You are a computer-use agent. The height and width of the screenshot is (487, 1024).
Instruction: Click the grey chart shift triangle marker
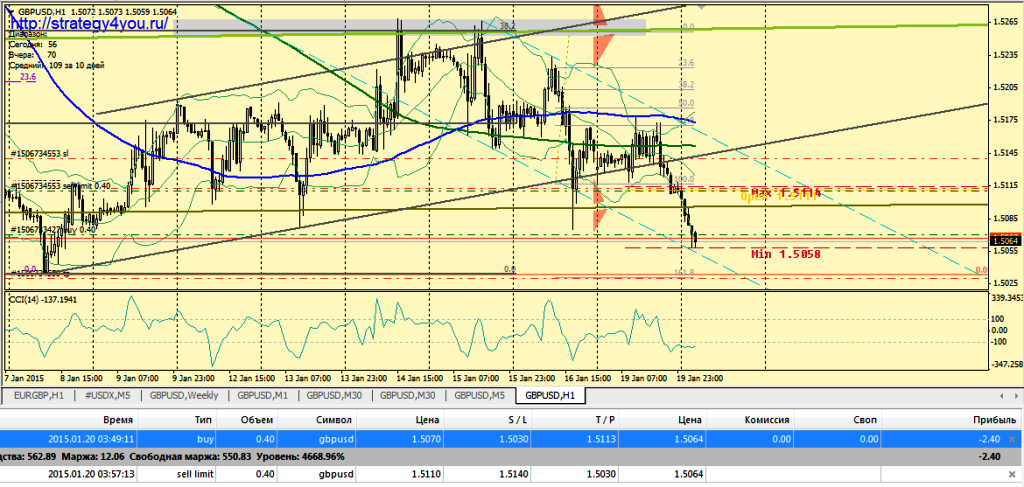702,6
